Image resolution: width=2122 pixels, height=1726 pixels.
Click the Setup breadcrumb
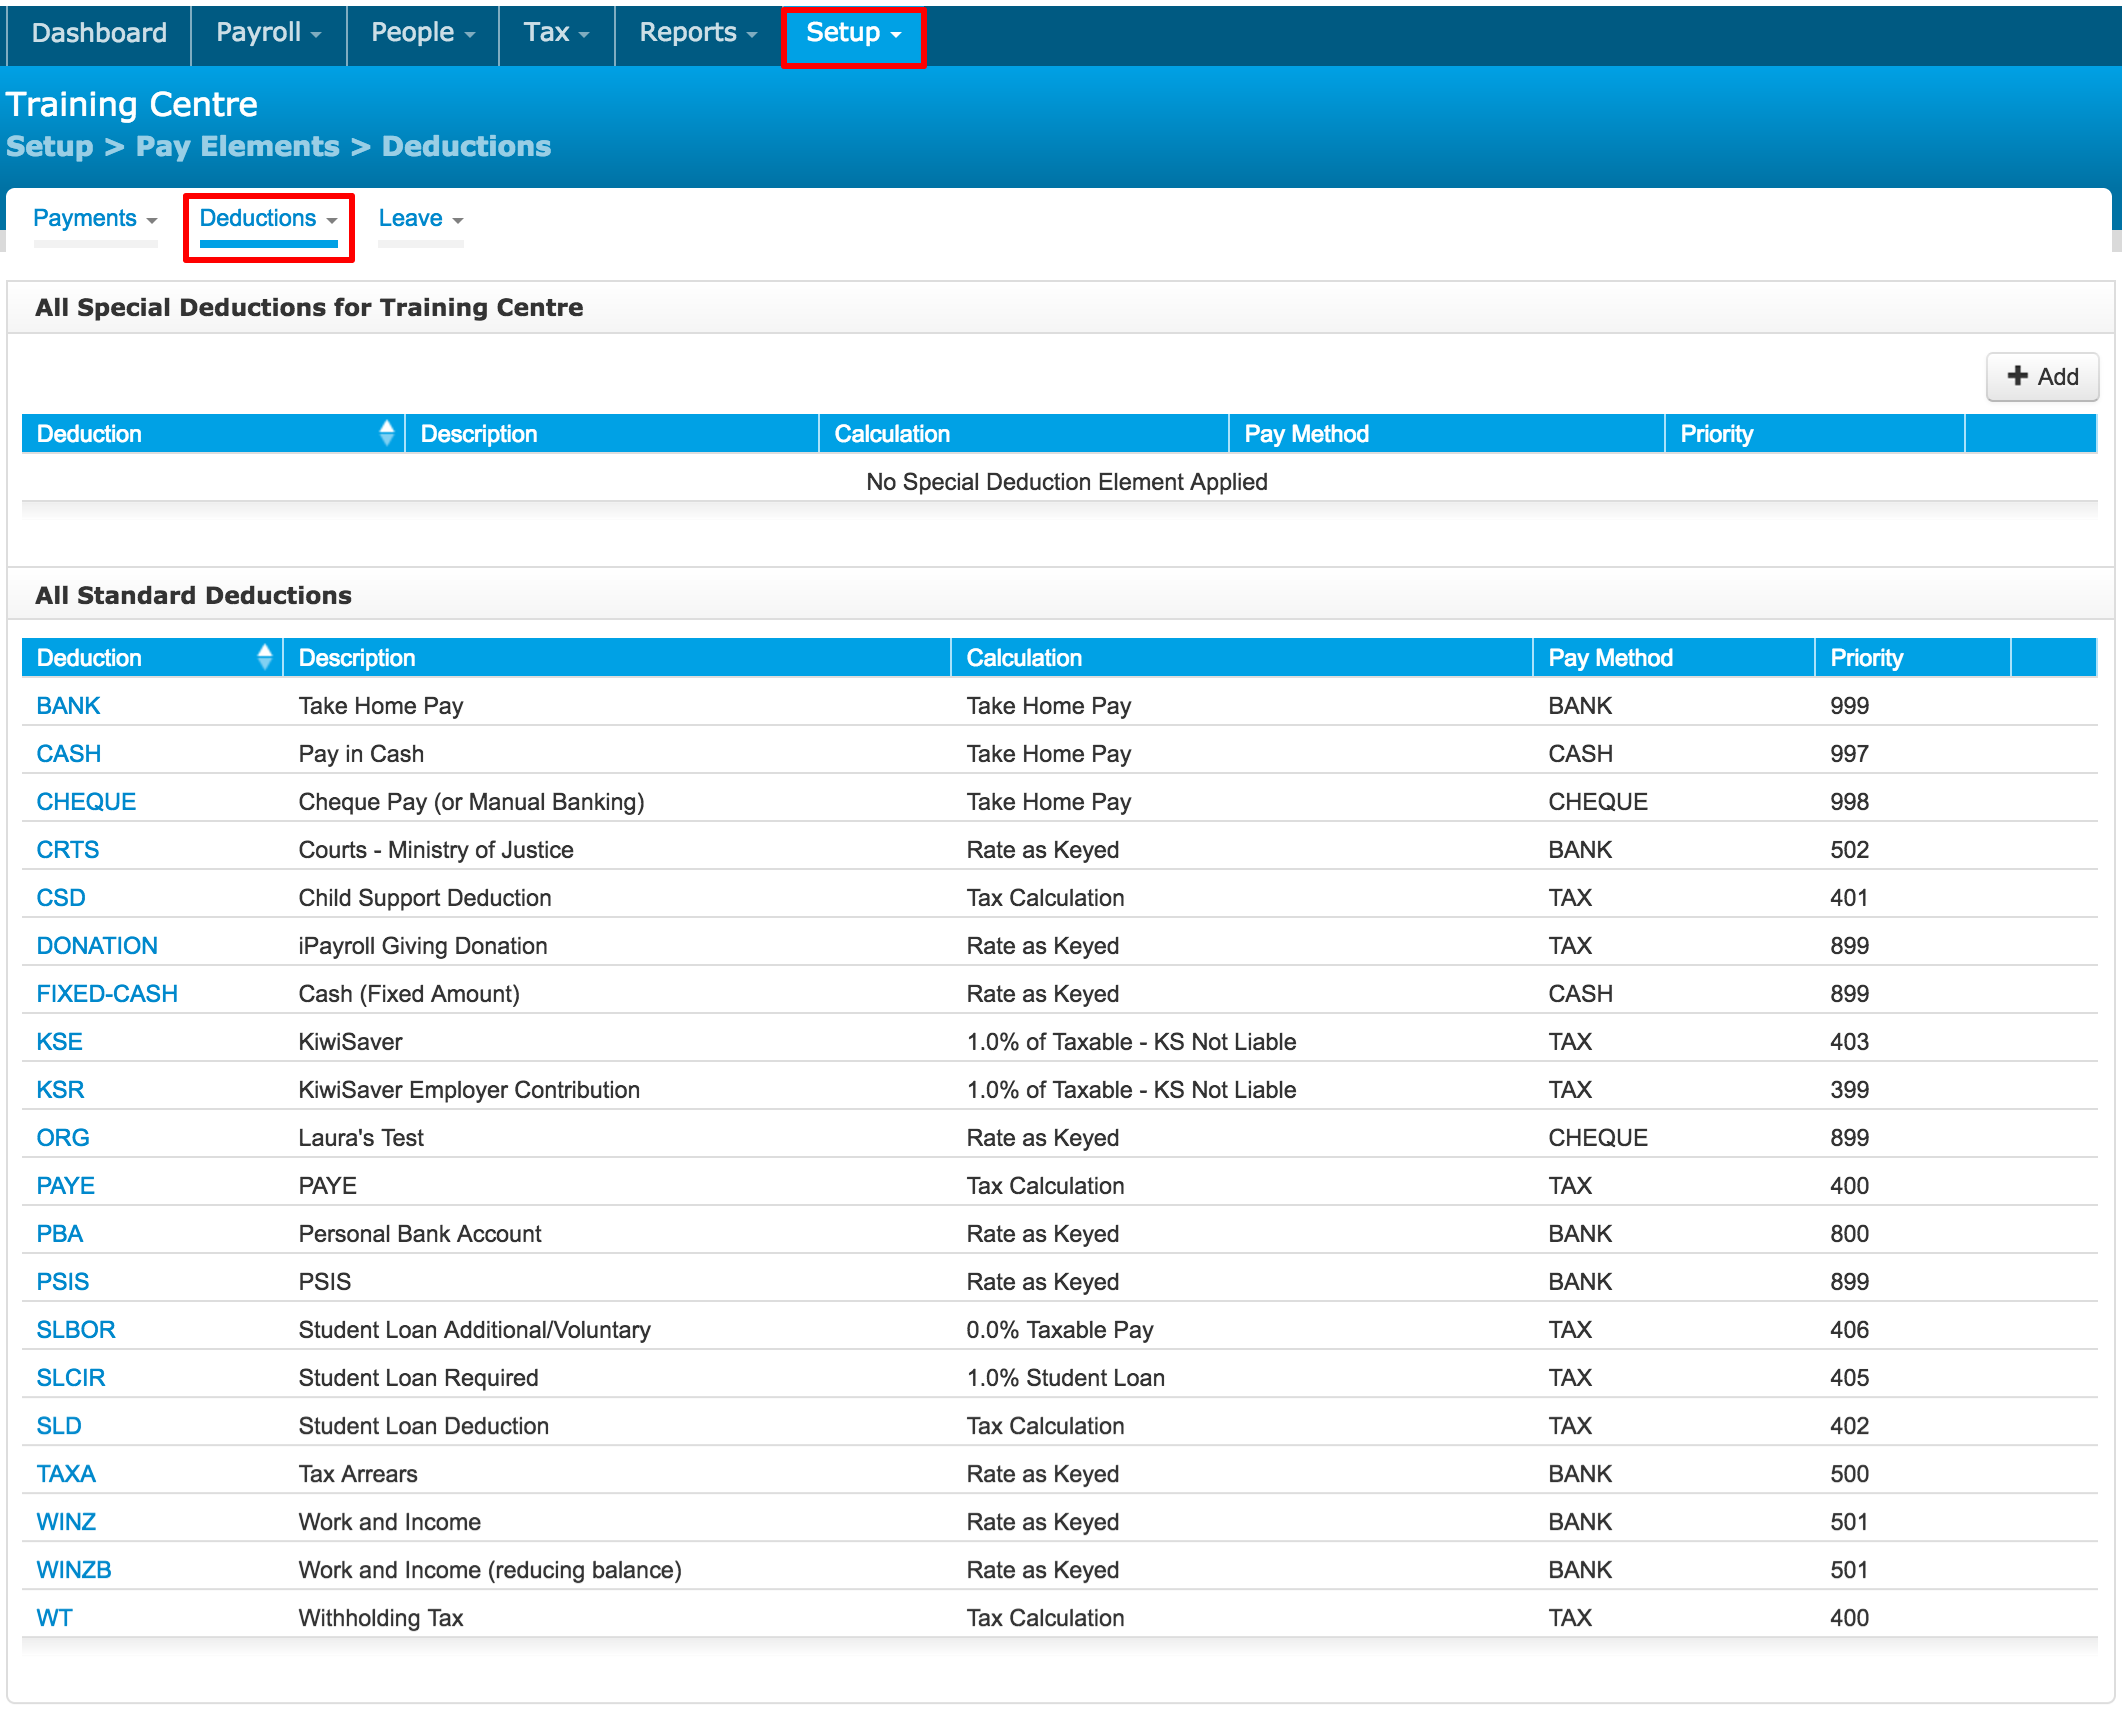(49, 146)
